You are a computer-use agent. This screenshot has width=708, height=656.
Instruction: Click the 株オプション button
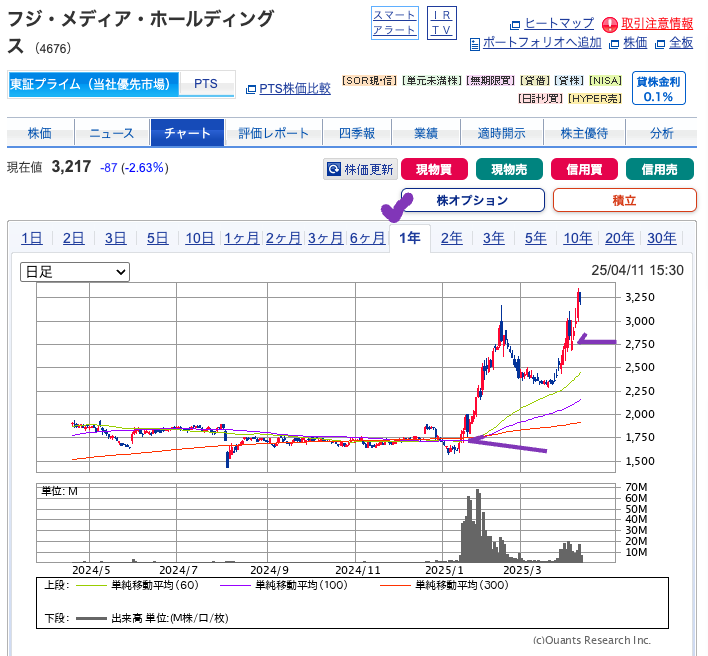click(472, 200)
